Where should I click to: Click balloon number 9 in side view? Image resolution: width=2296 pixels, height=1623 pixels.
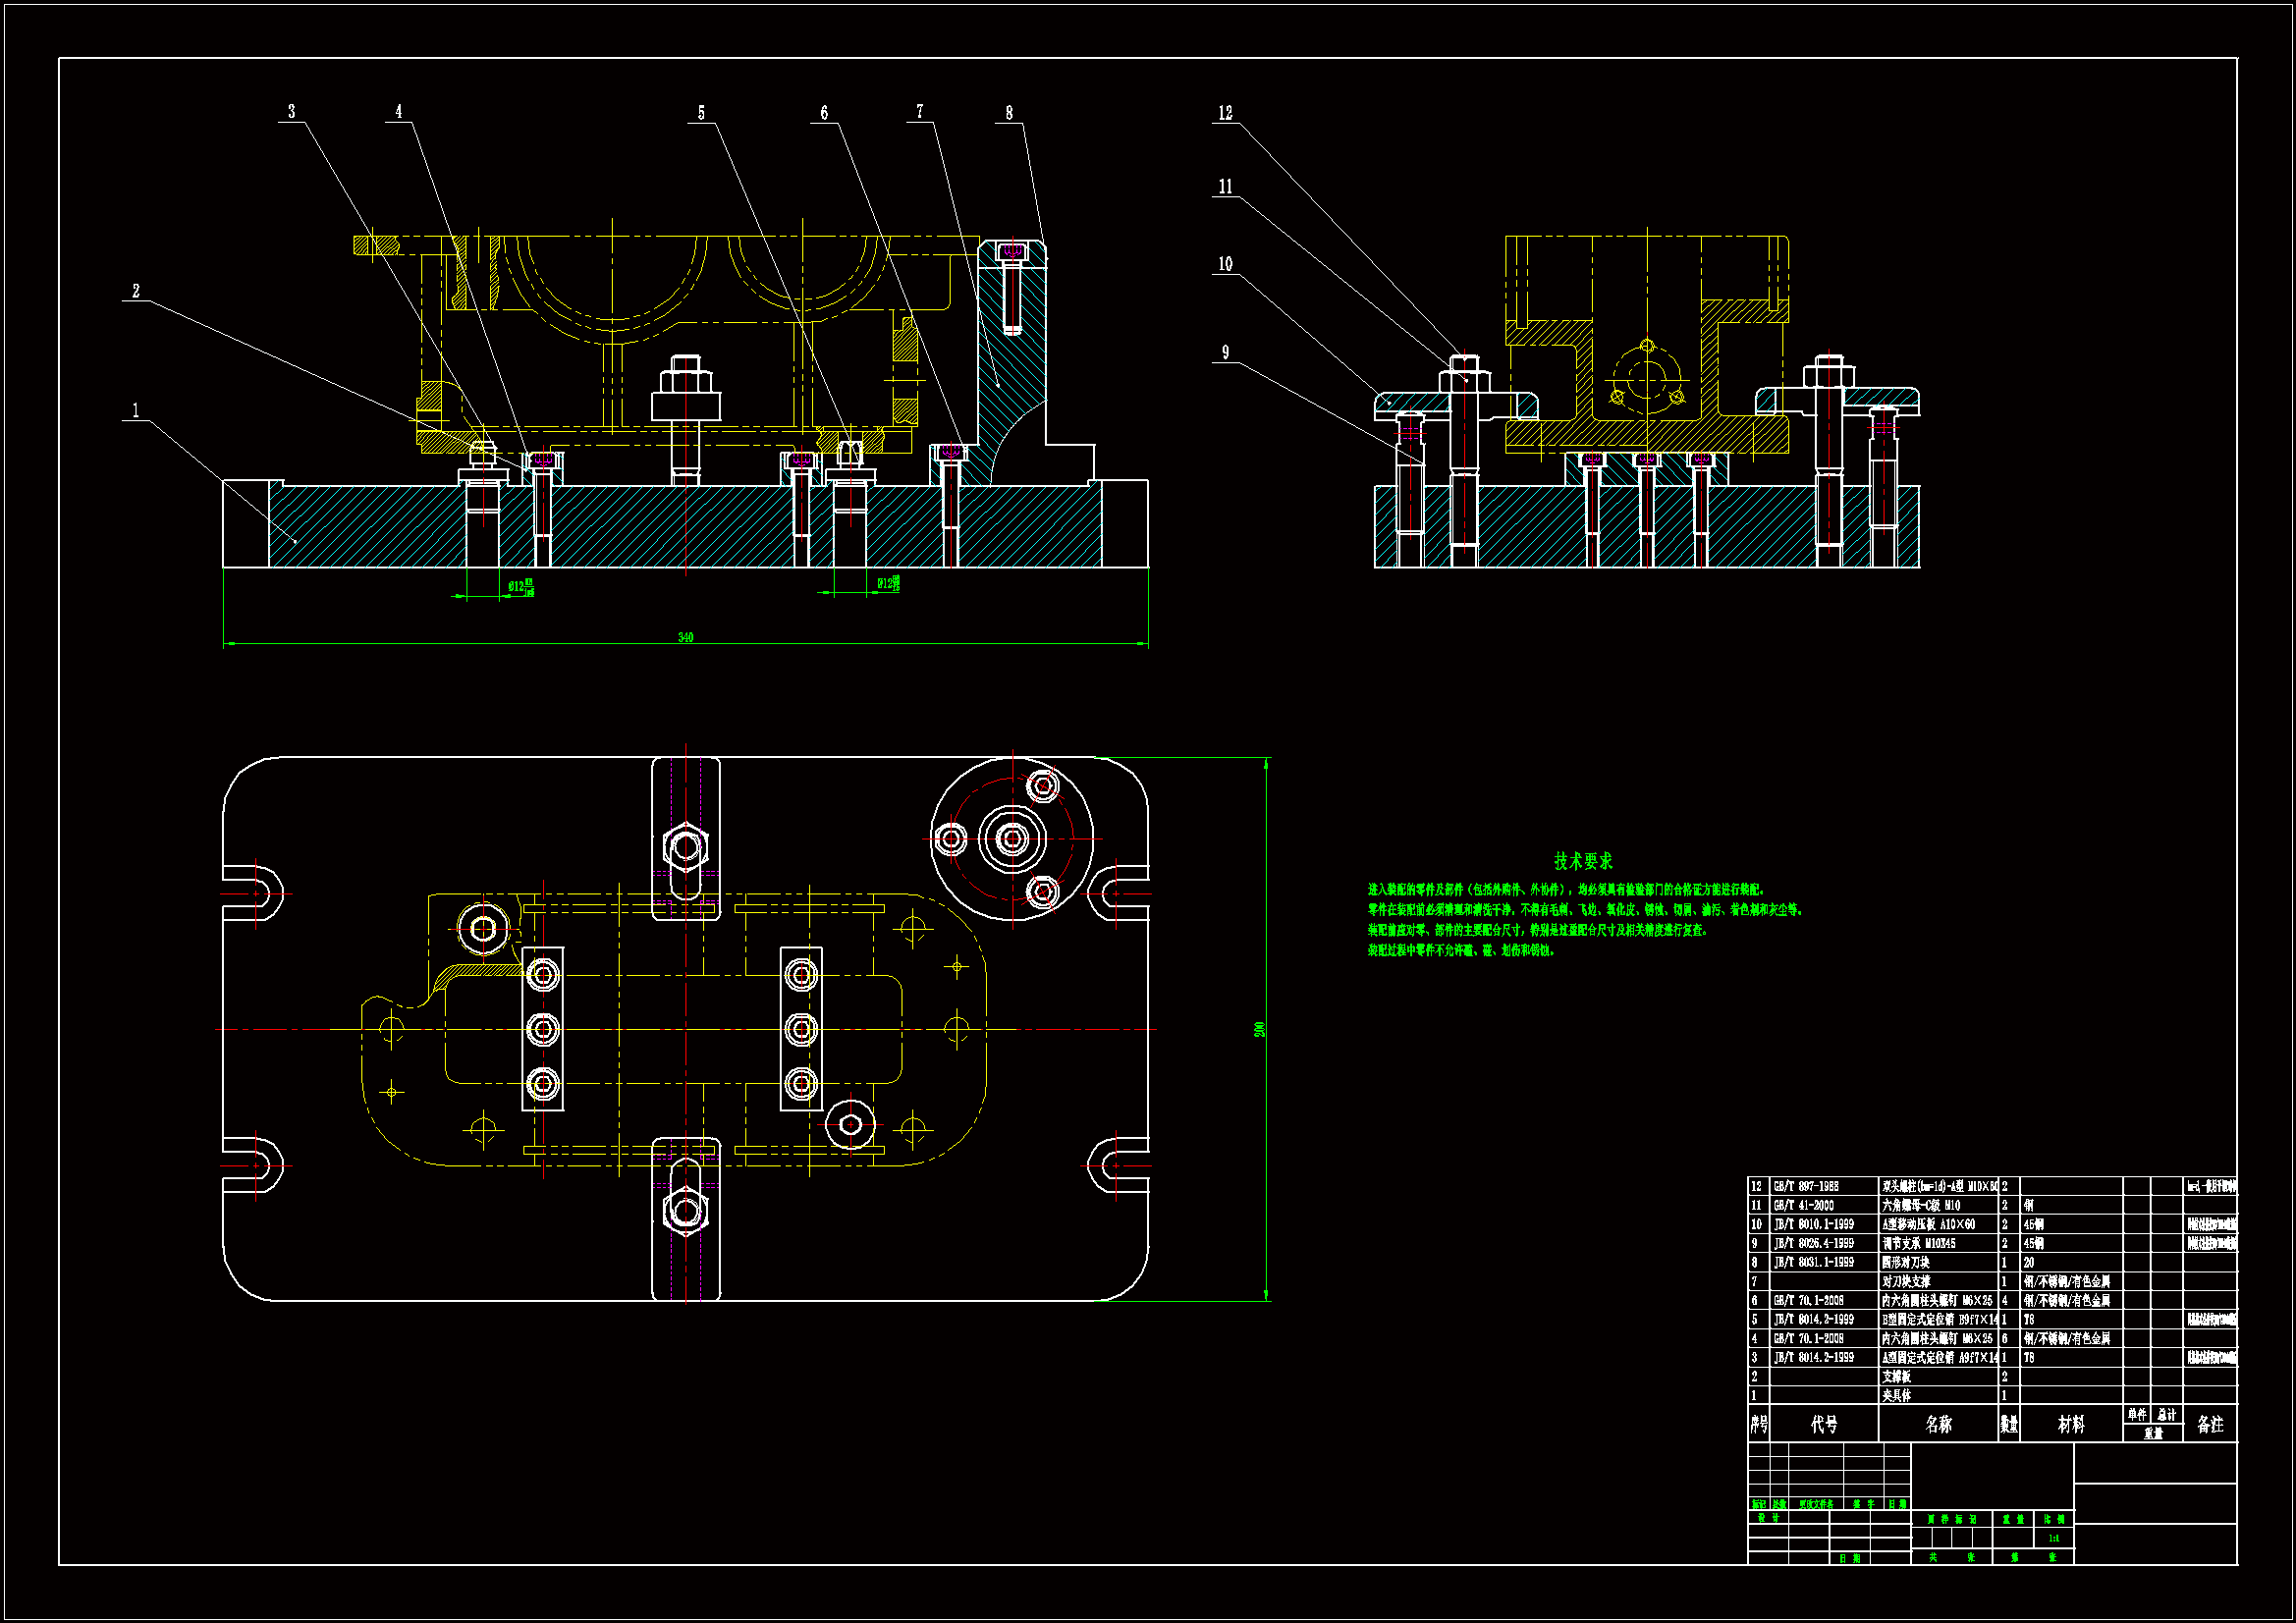coord(1225,353)
